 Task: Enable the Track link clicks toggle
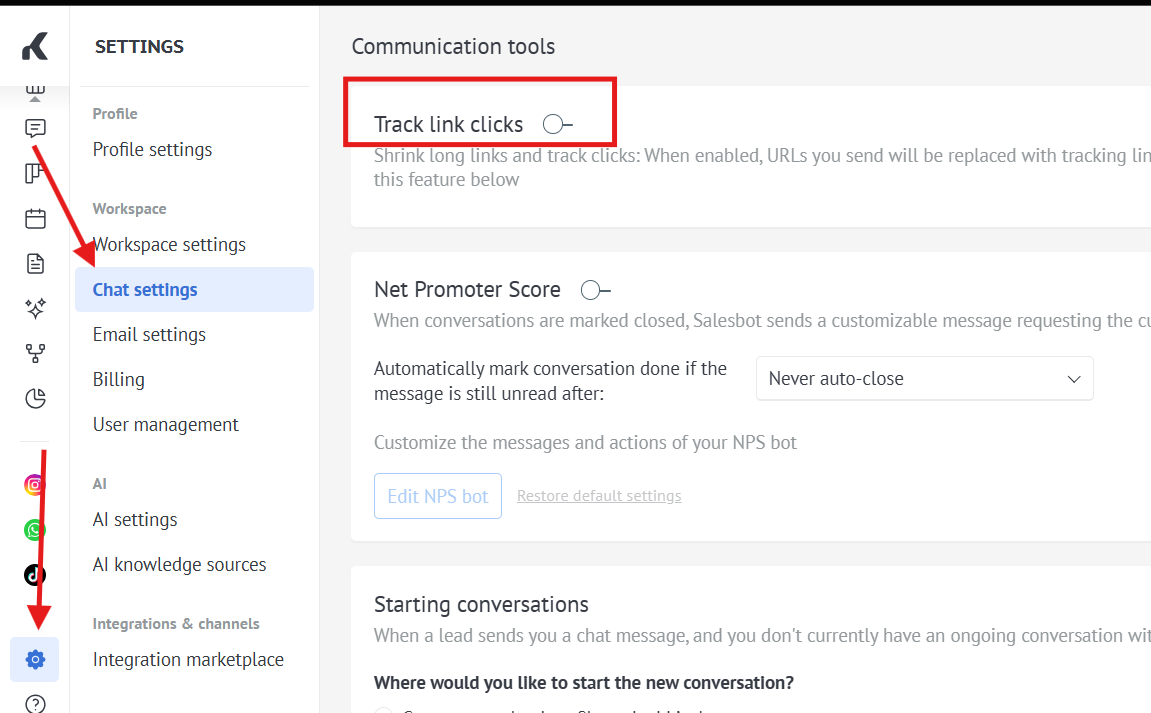coord(557,124)
